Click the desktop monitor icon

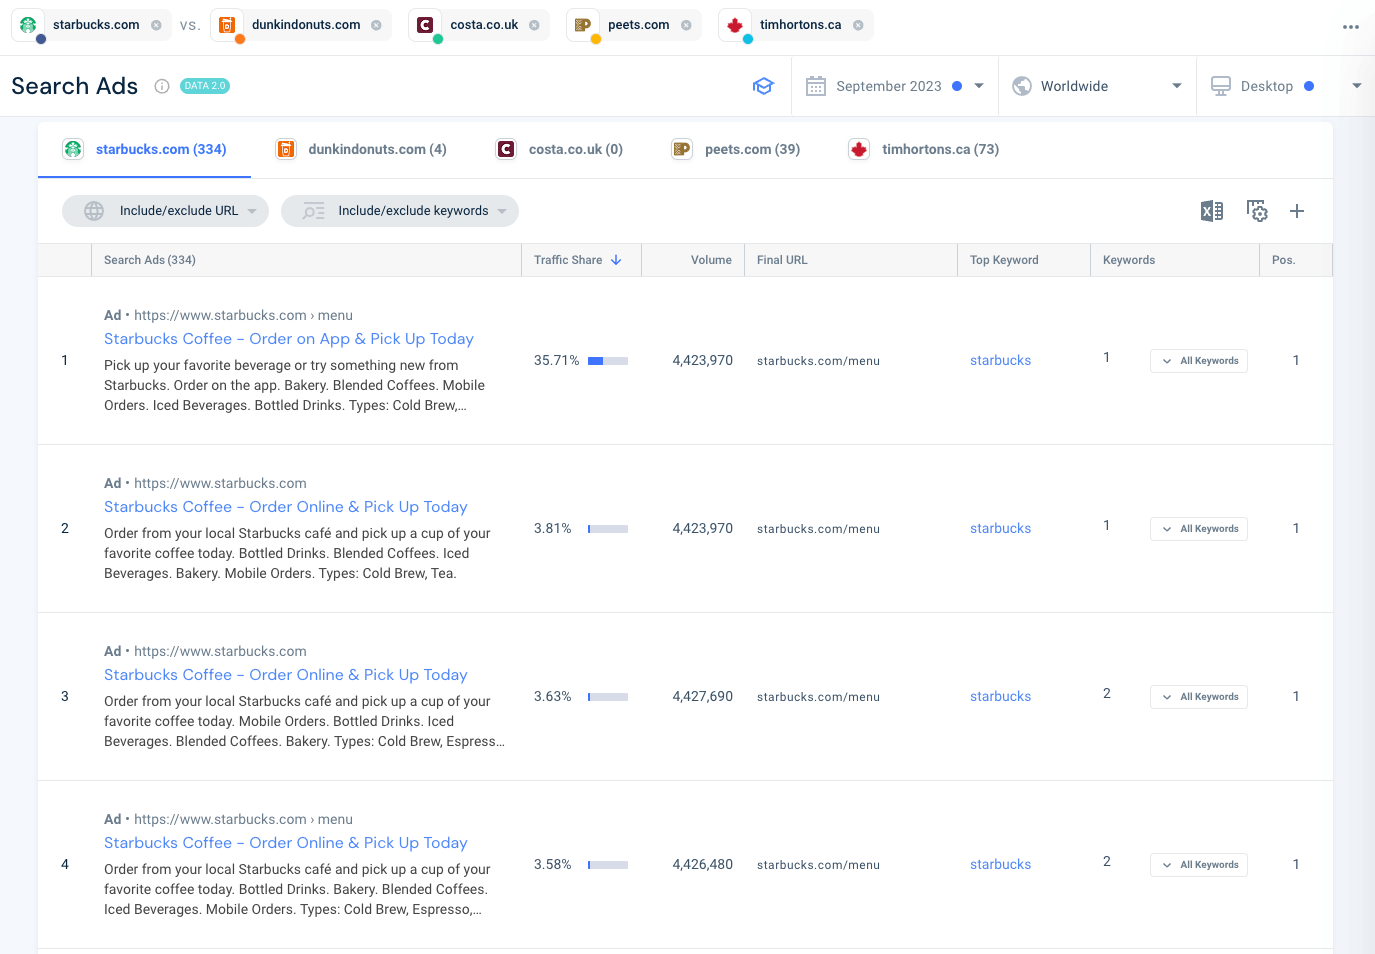(1221, 86)
